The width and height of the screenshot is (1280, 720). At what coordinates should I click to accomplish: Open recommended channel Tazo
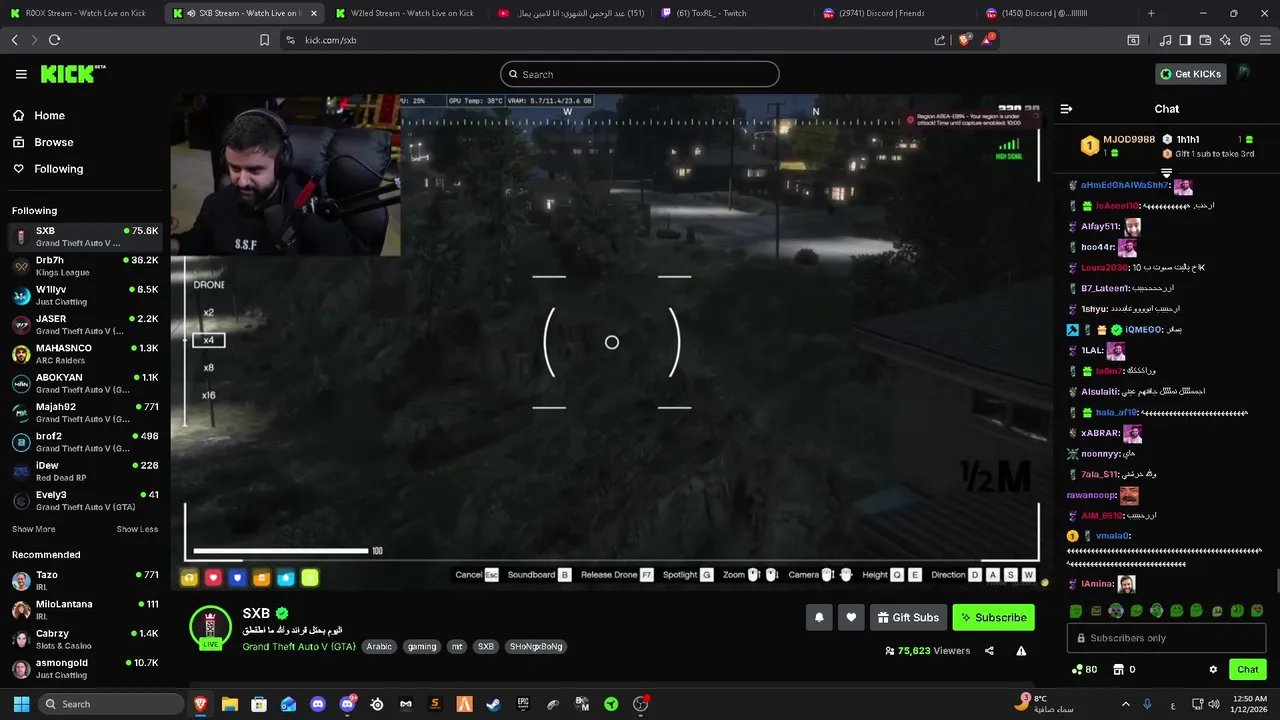point(84,581)
